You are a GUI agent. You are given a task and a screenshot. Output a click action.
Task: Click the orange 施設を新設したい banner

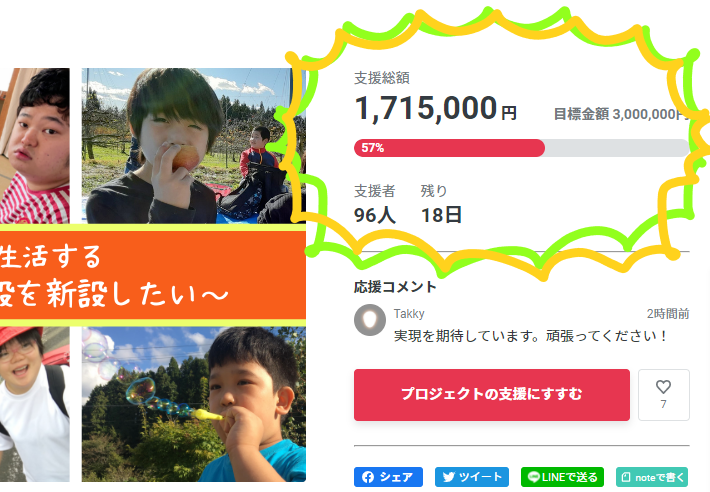coord(153,275)
